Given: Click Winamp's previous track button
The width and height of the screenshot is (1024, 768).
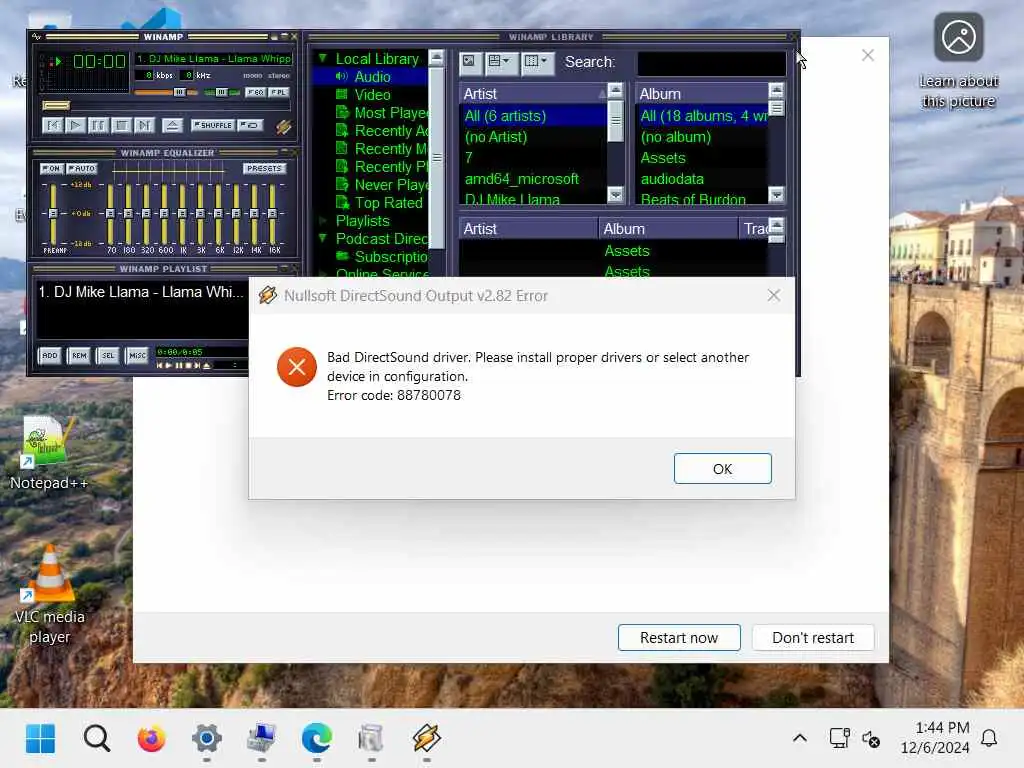Looking at the screenshot, I should coord(52,125).
